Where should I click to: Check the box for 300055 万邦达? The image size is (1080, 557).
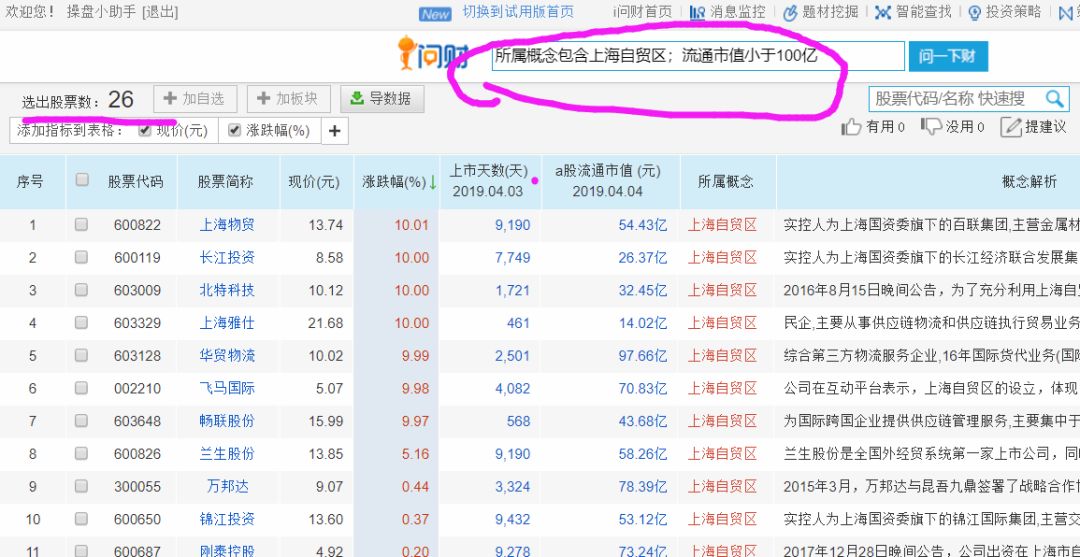click(x=81, y=485)
